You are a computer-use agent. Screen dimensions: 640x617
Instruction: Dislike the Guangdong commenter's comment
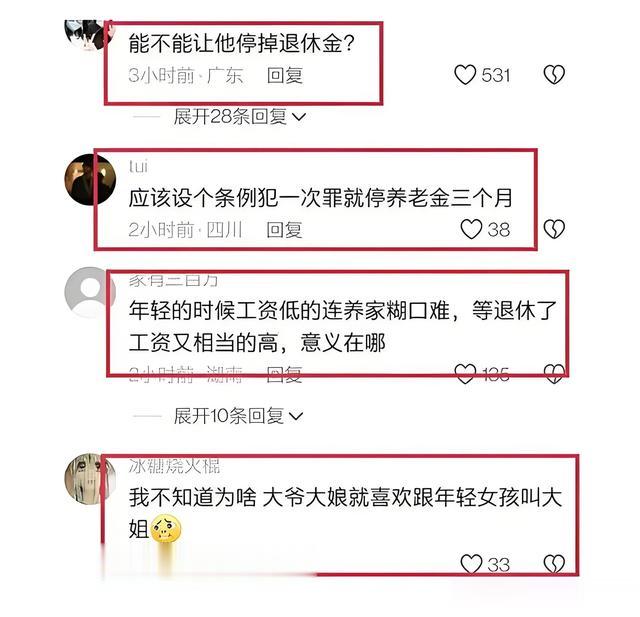tap(554, 75)
